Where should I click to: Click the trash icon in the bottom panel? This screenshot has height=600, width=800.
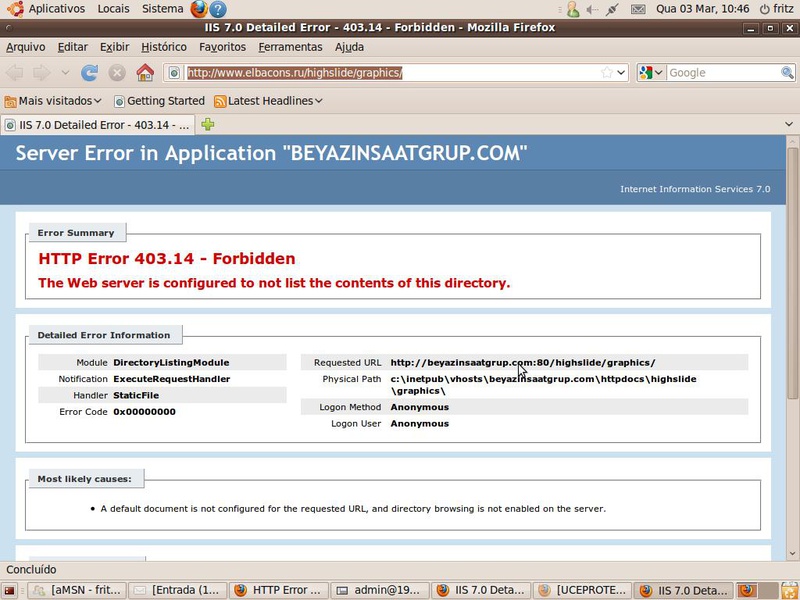coord(791,591)
